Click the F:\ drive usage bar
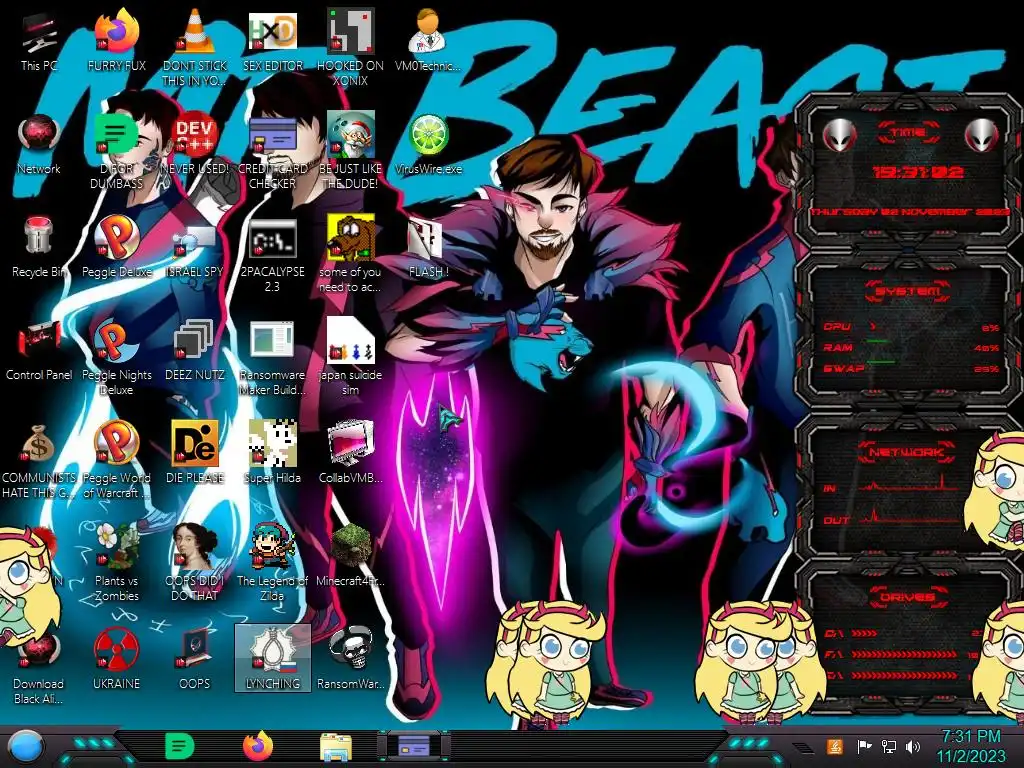This screenshot has height=768, width=1024. (905, 654)
